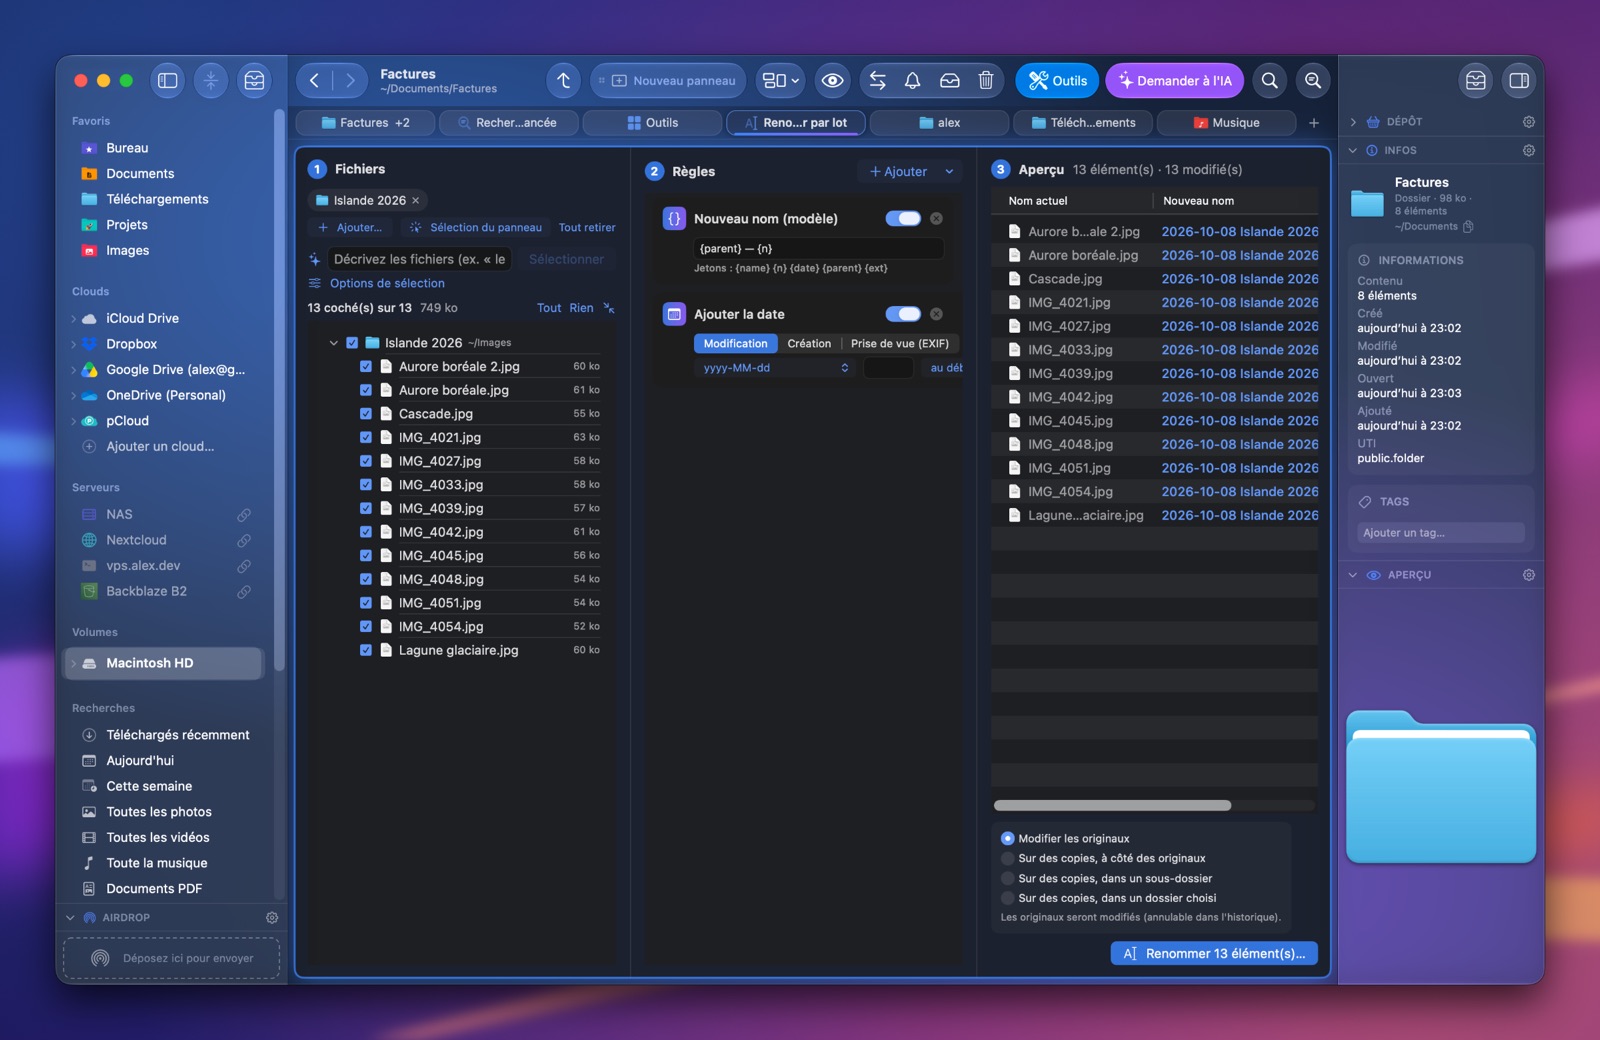Open Dépôt section settings gear
Screen dimensions: 1600x1040
1529,122
